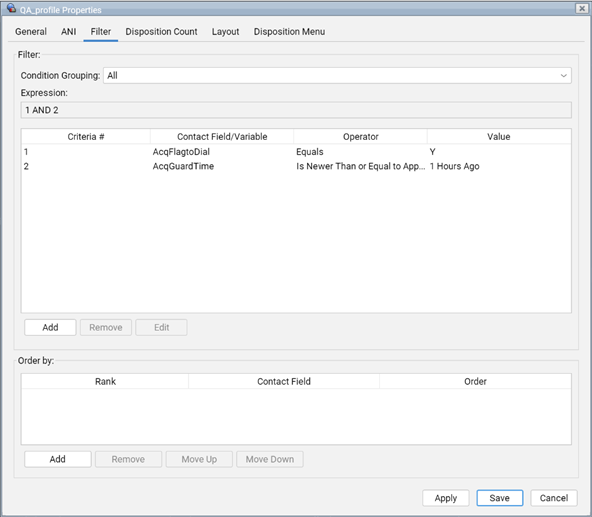Click the Criteria # column header
The height and width of the screenshot is (517, 592).
86,137
